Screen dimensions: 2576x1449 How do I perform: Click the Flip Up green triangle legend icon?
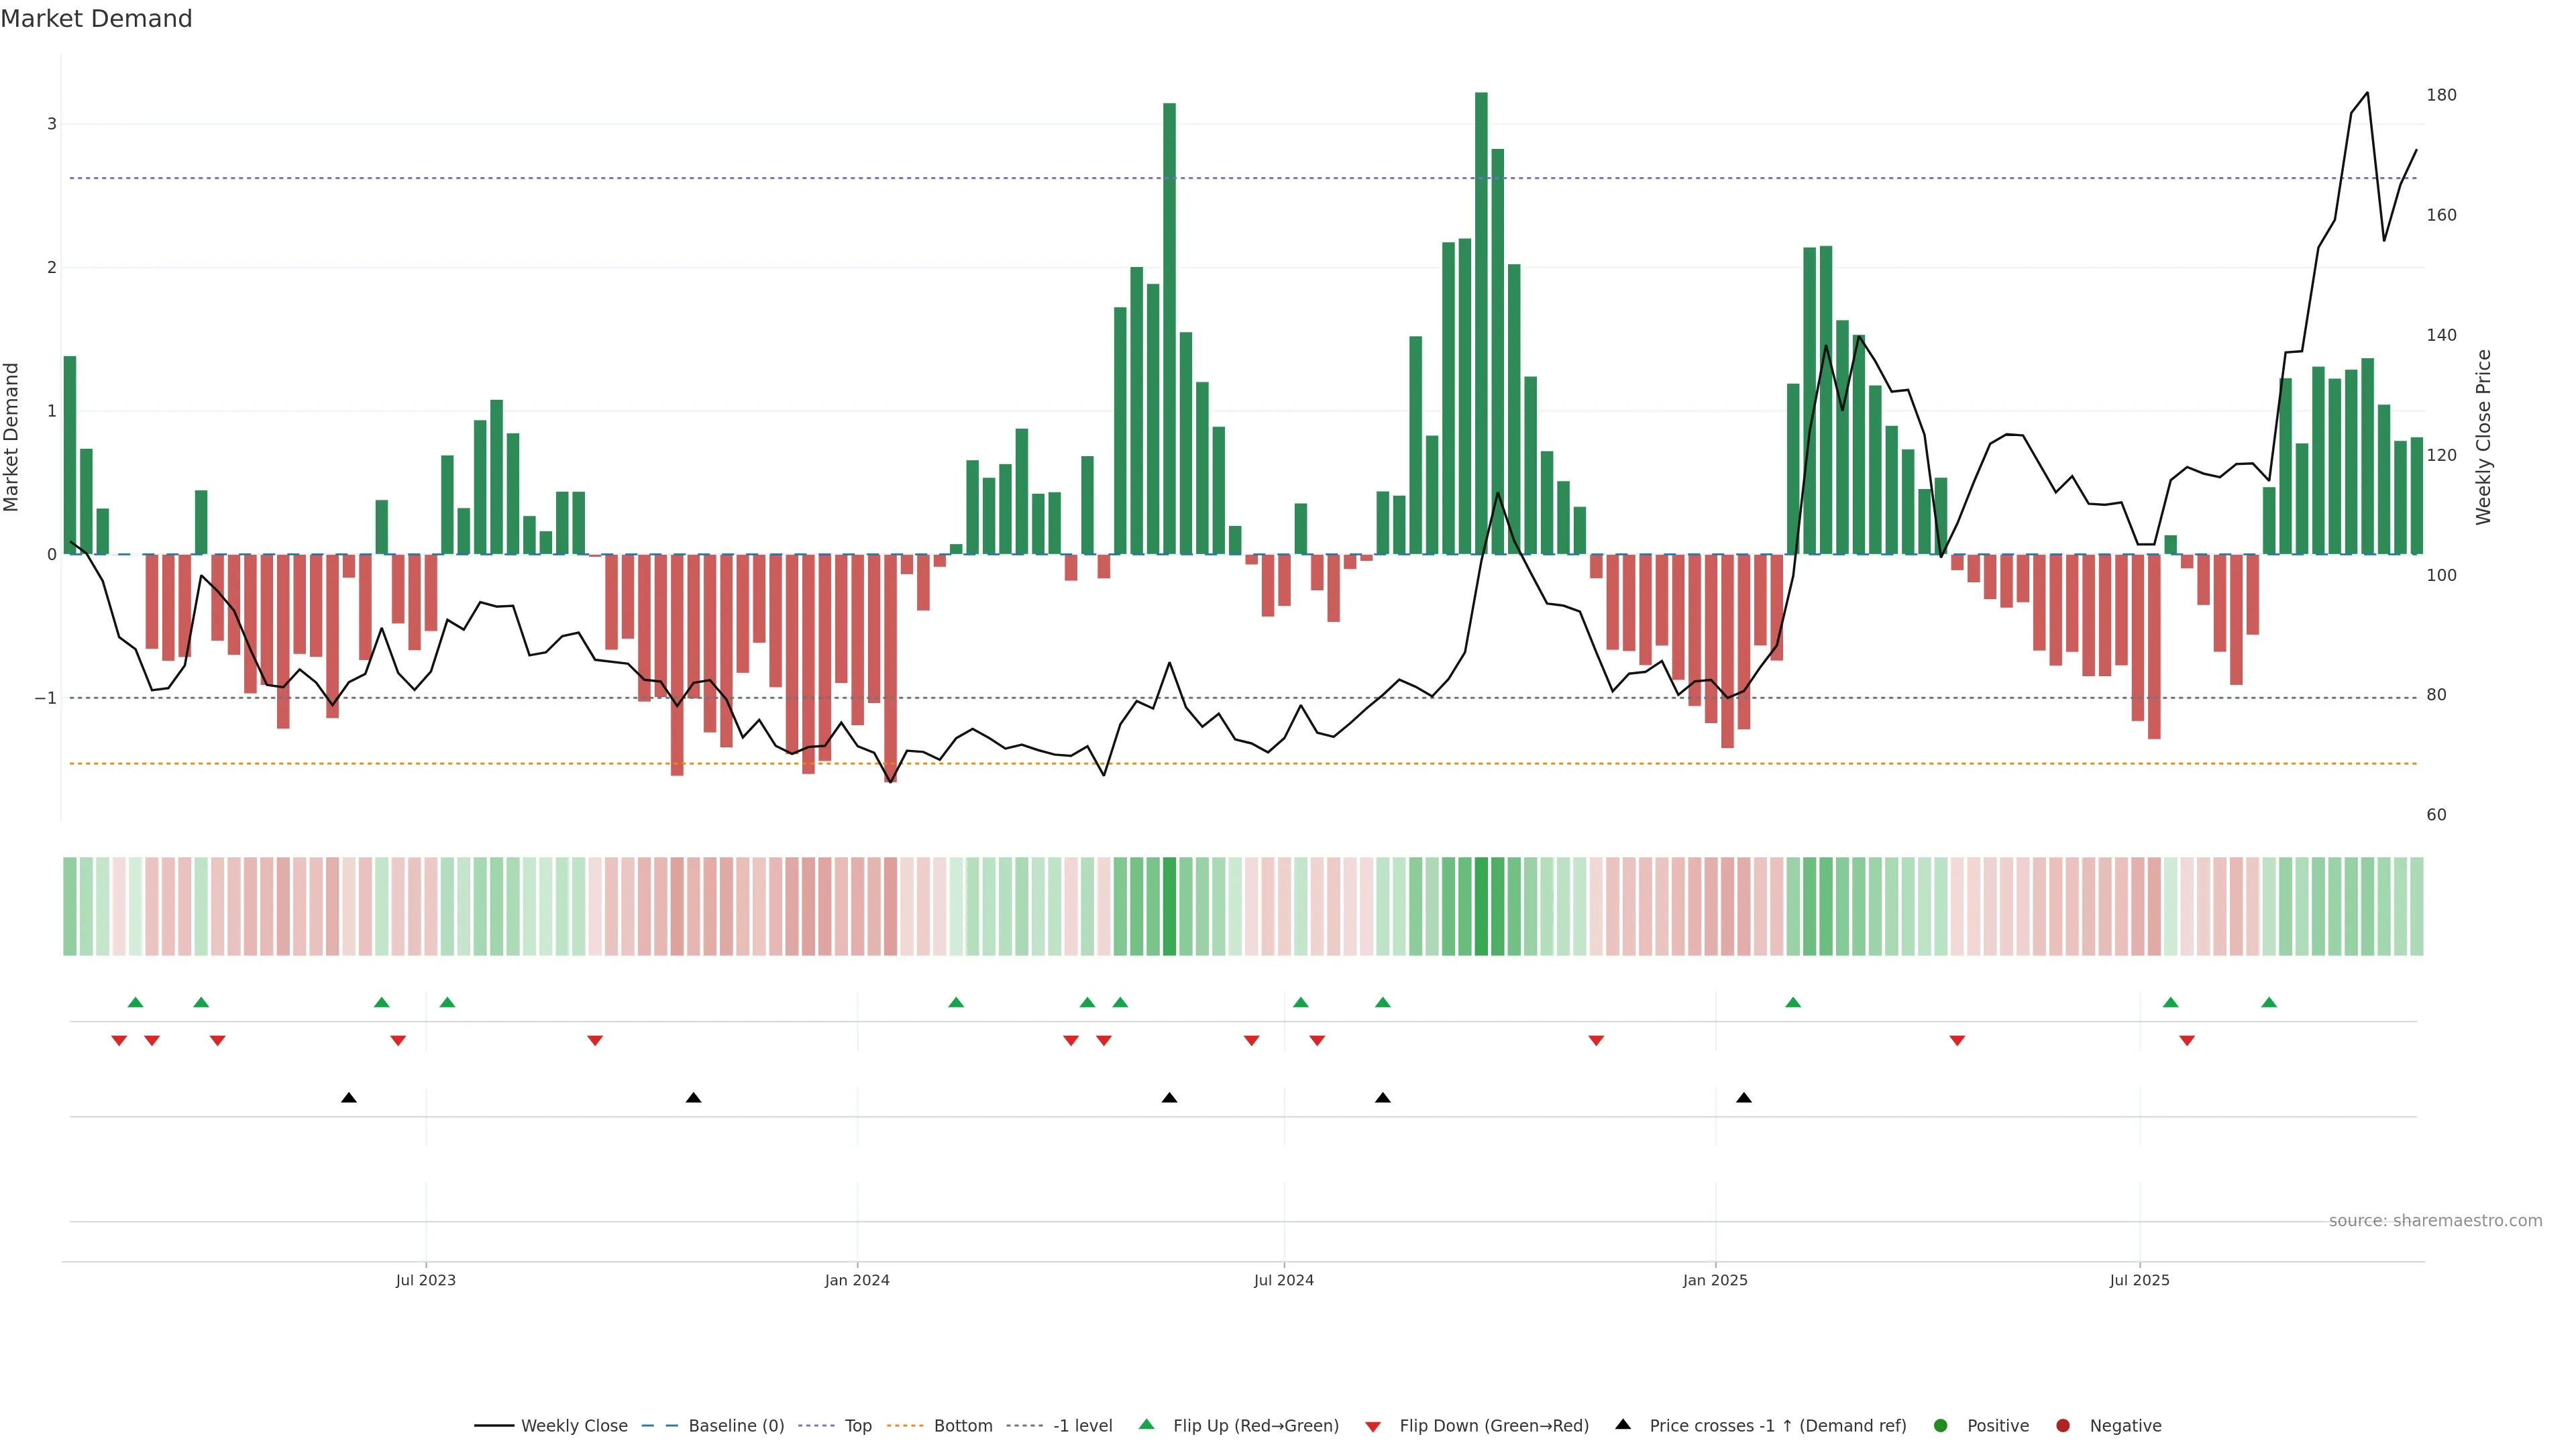point(1146,1424)
